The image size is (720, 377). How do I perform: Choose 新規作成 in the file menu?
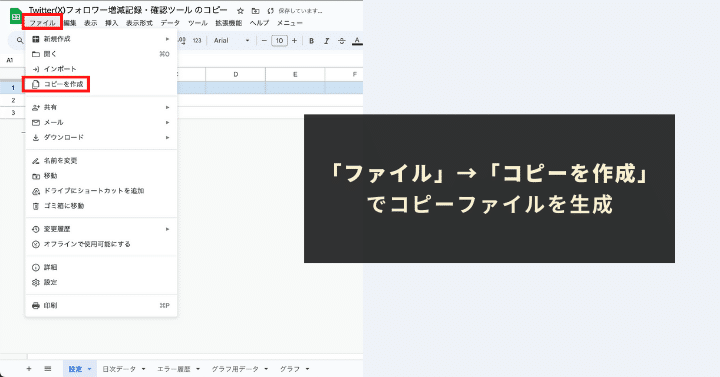(101, 39)
